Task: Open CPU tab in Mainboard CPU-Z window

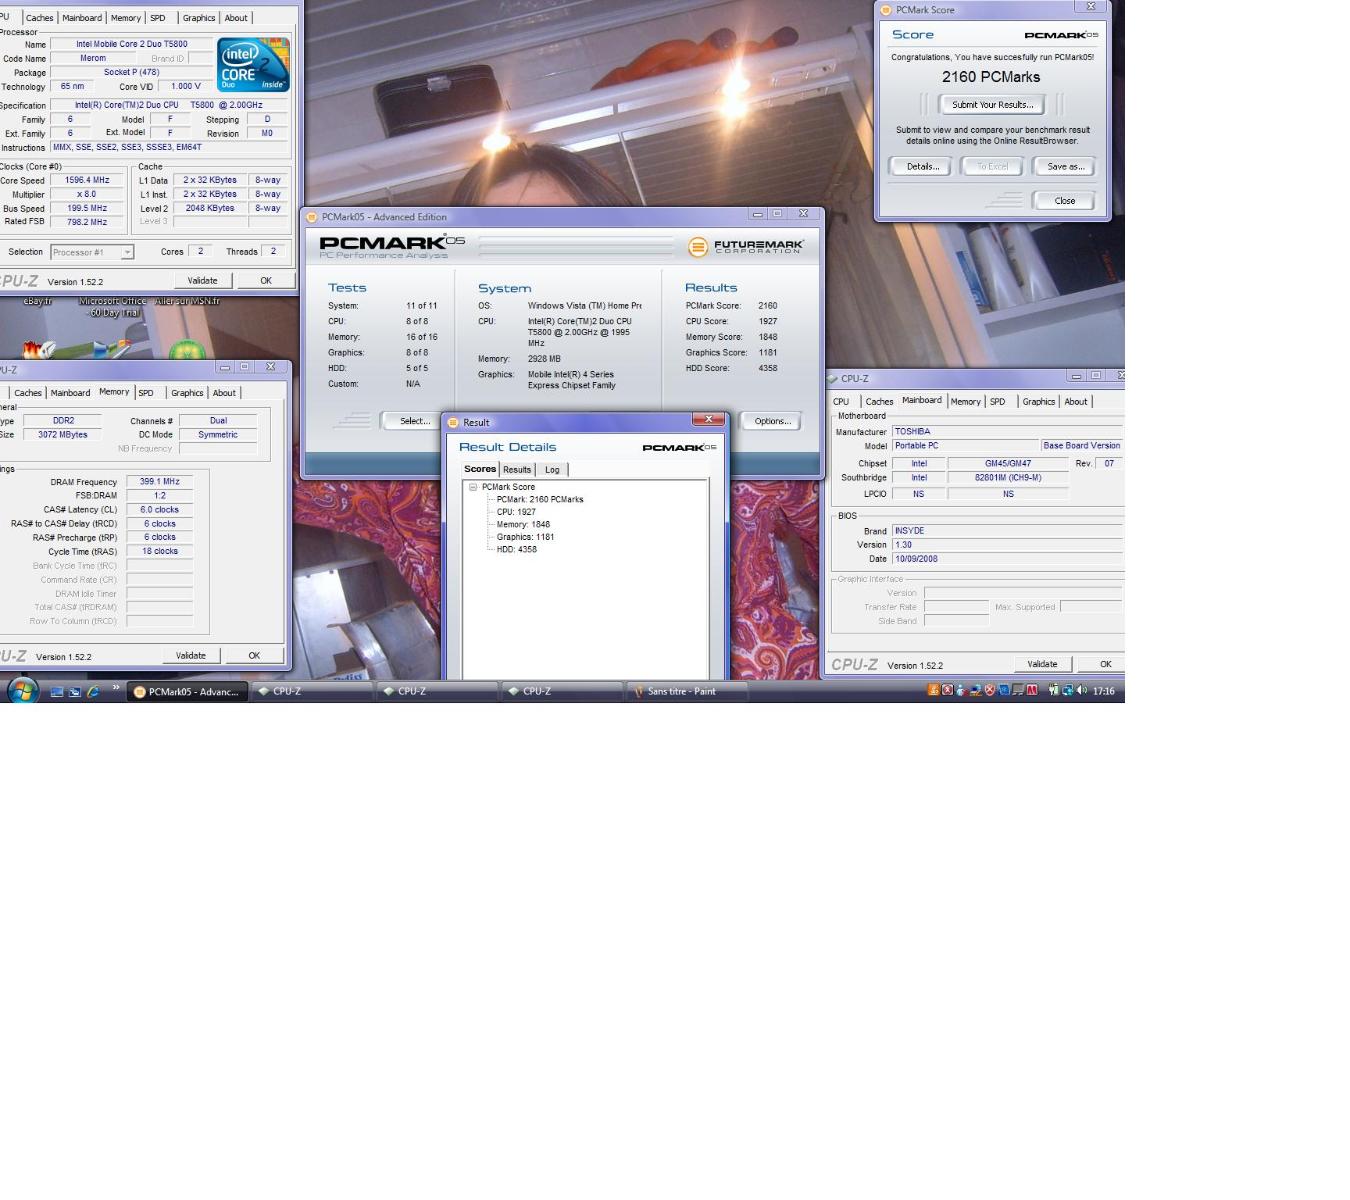Action: coord(841,402)
